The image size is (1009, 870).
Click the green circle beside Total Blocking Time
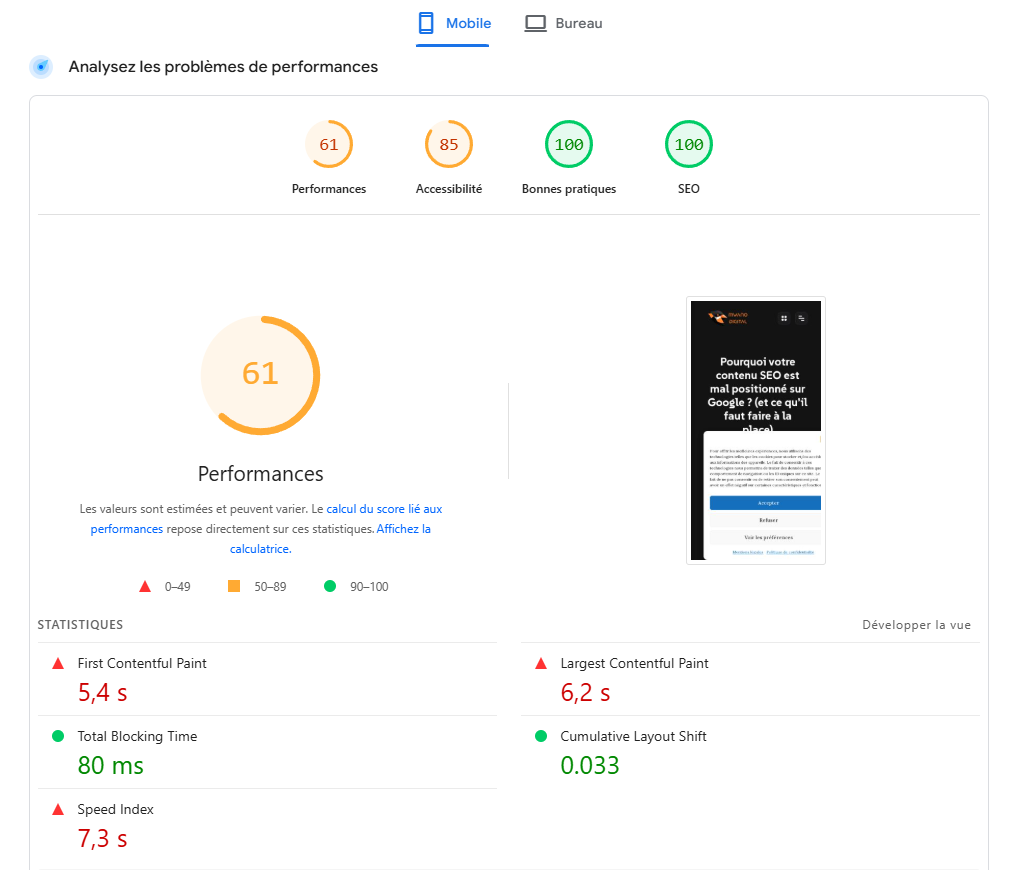pos(59,735)
